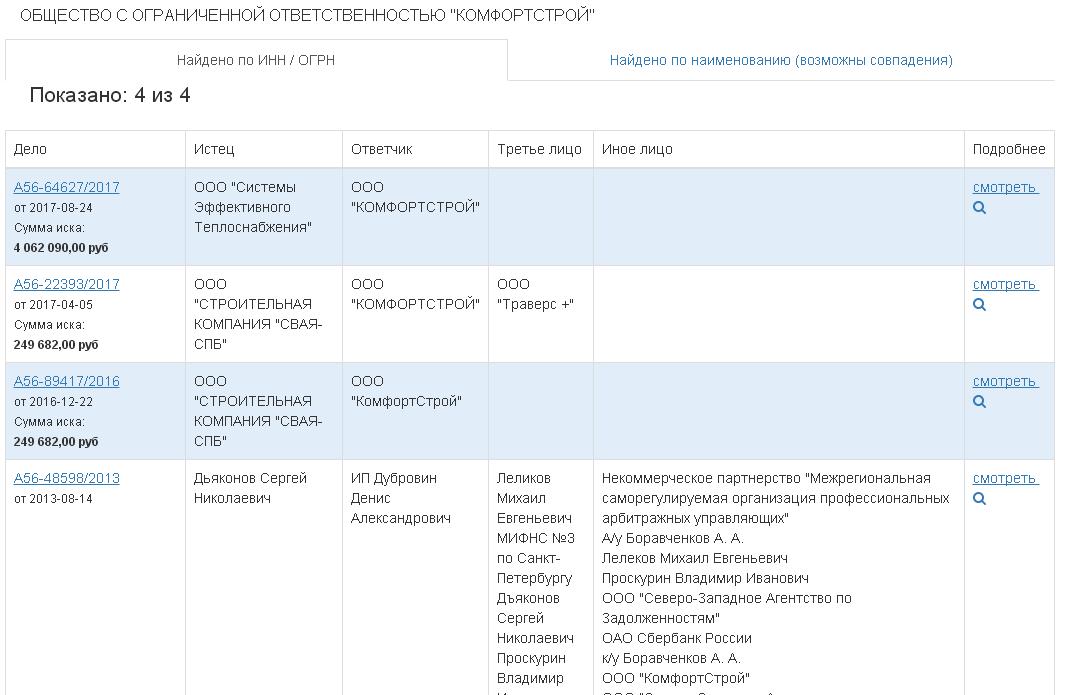This screenshot has width=1078, height=695.
Task: Click magnifier icon for case A56-89417/2016
Action: 980,401
